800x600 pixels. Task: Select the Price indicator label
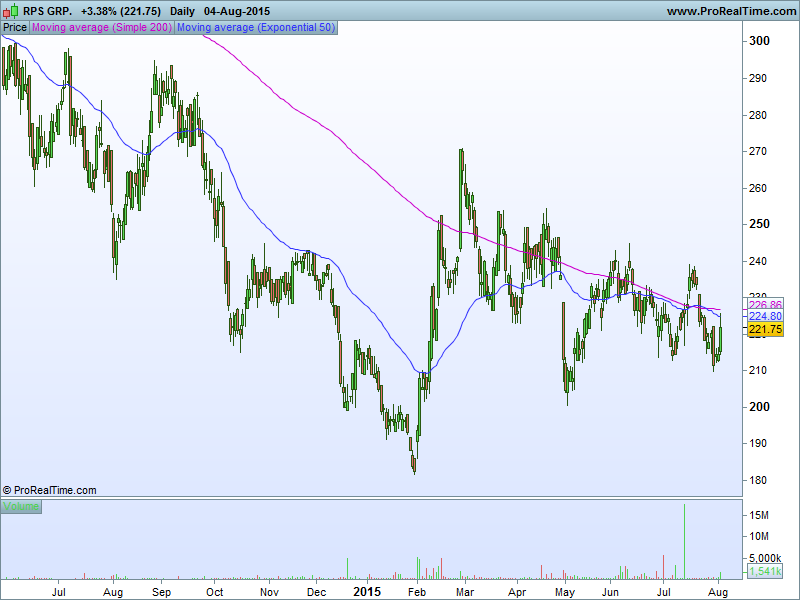point(15,28)
